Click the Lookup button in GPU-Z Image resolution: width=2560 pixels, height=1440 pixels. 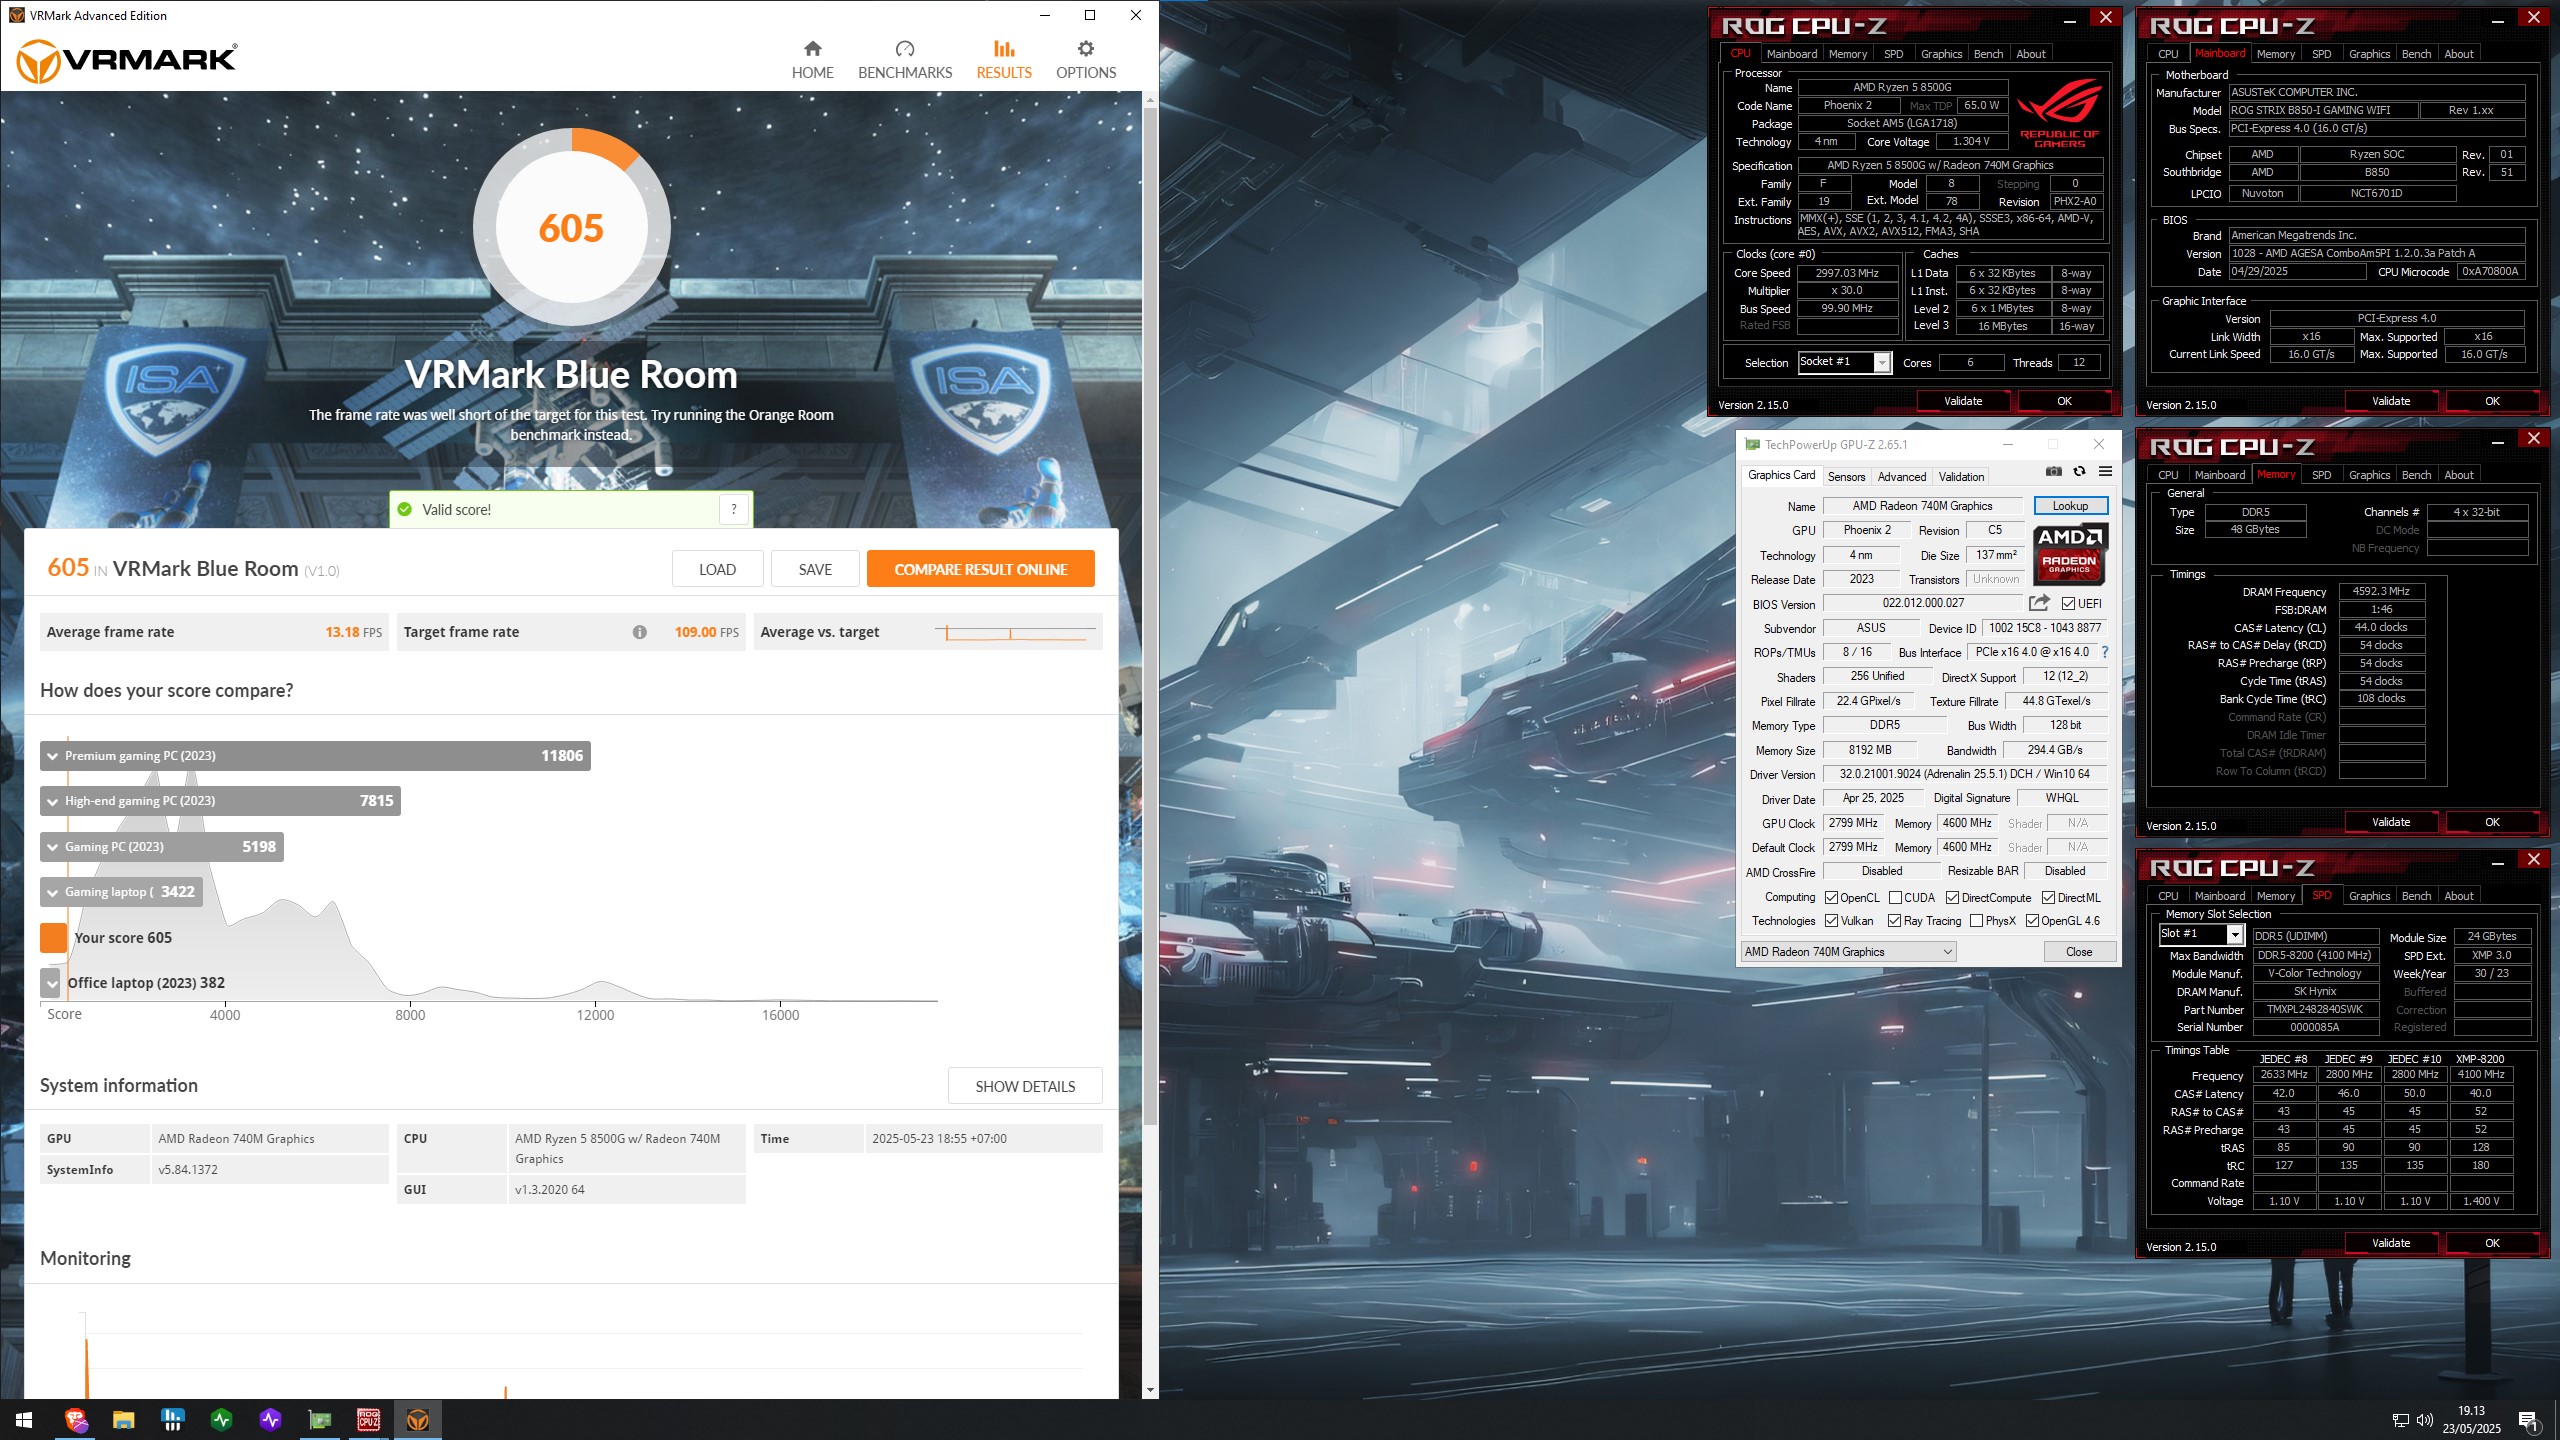tap(2070, 506)
